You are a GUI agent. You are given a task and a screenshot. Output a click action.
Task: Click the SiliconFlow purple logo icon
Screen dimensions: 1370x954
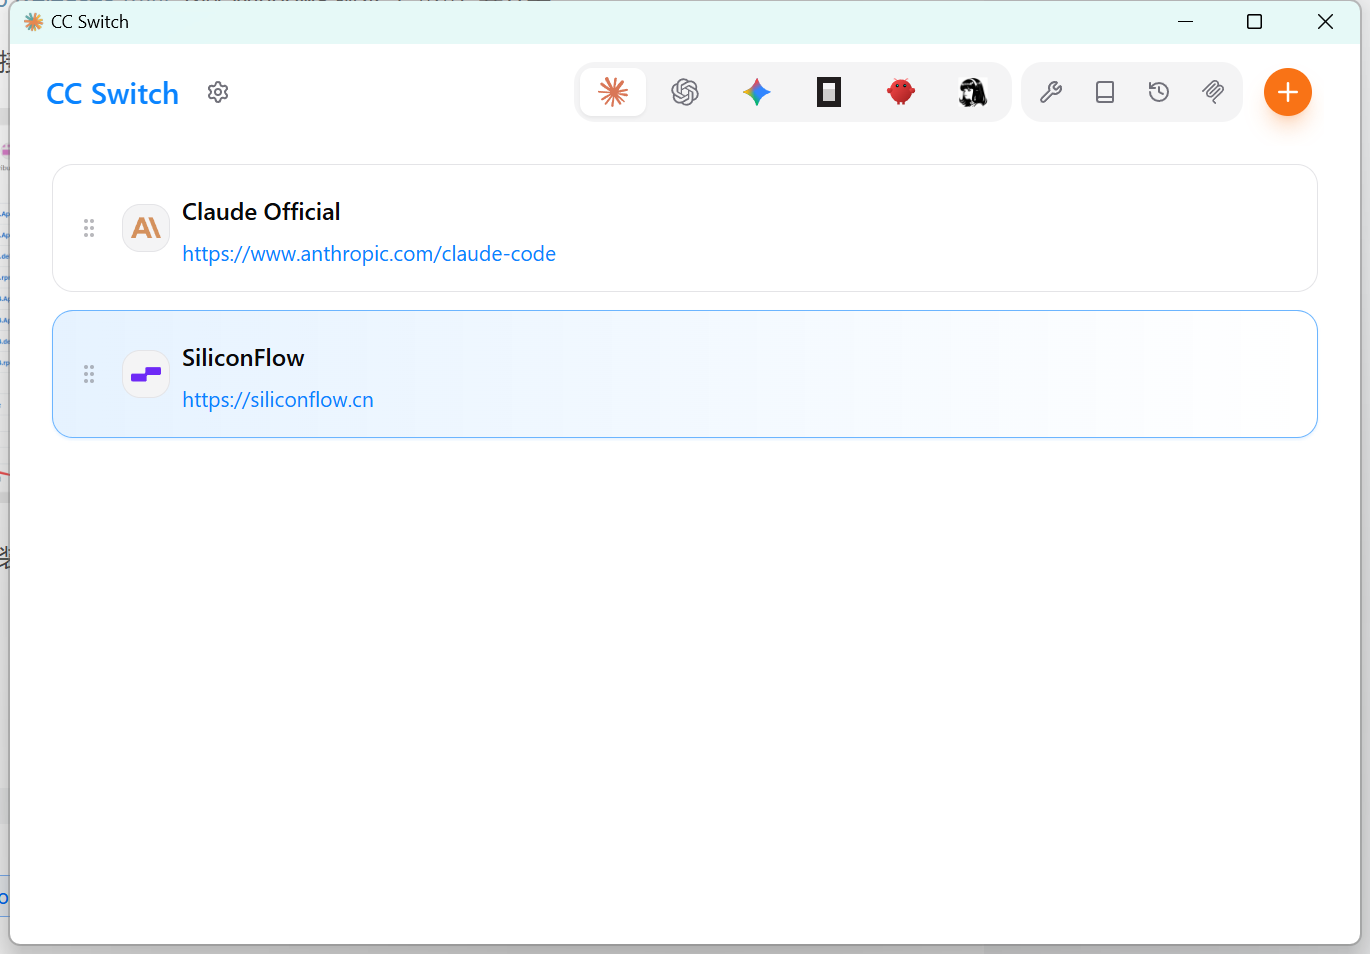click(146, 374)
